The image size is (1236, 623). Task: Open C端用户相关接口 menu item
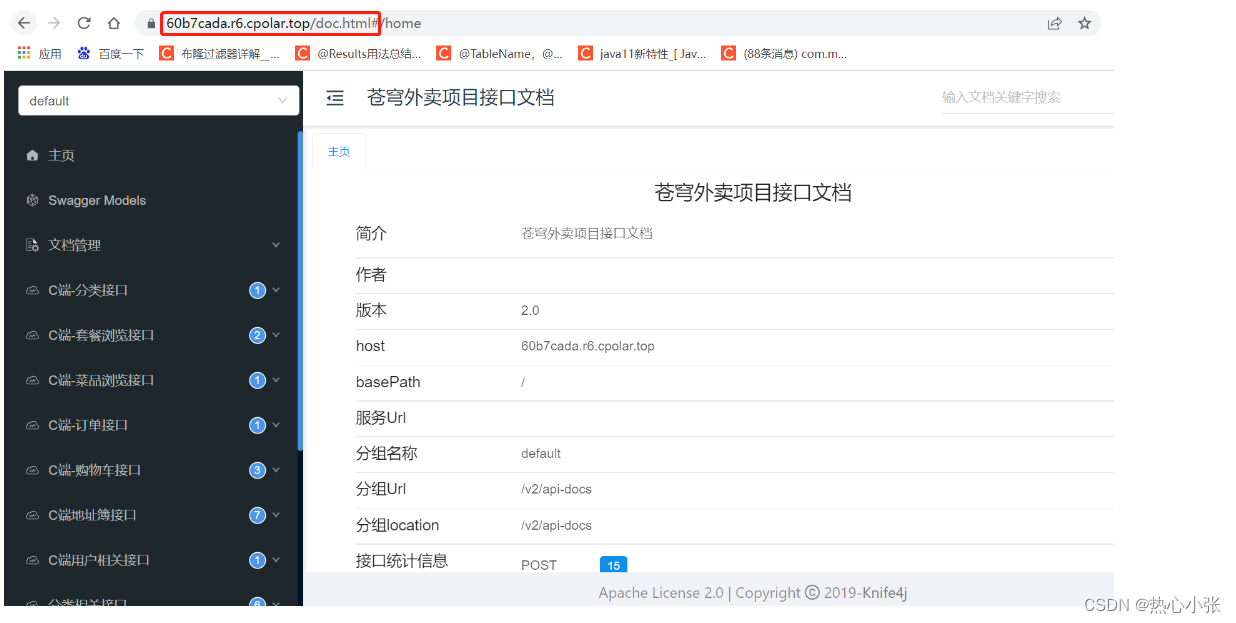(x=151, y=560)
